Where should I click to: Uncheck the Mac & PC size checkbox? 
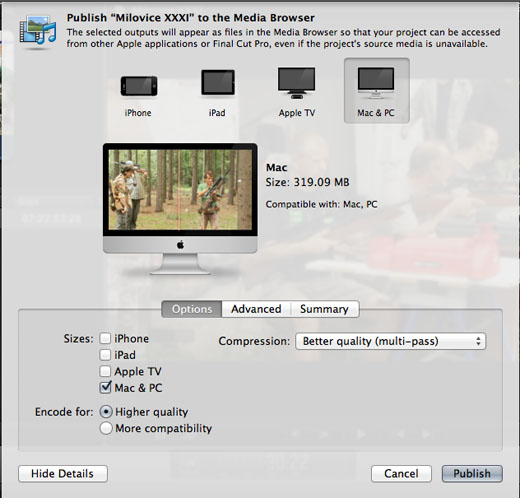pos(105,387)
